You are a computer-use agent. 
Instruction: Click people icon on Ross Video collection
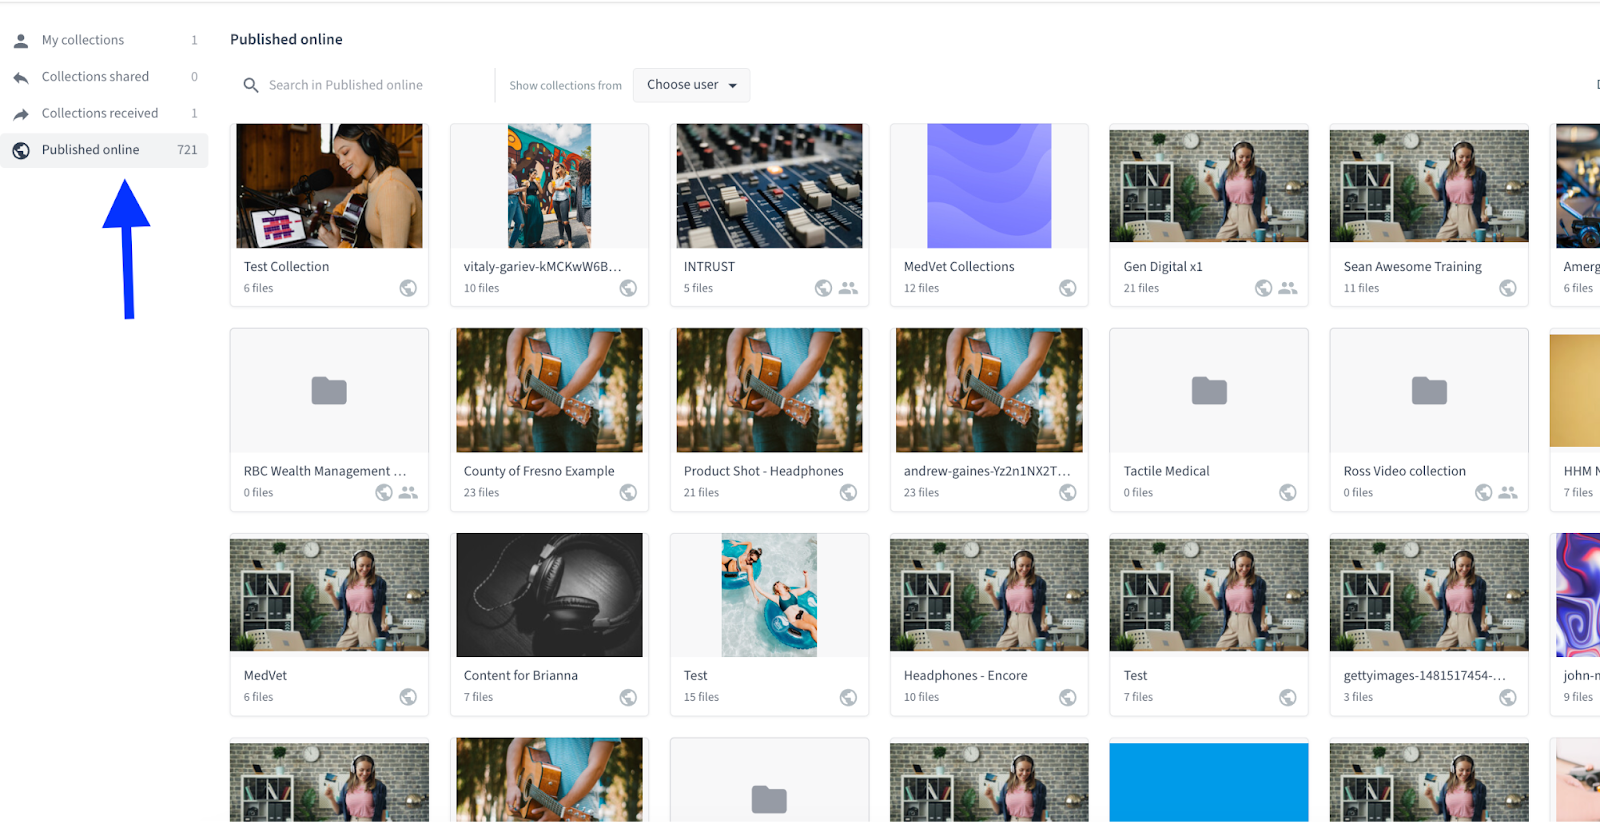(1508, 492)
